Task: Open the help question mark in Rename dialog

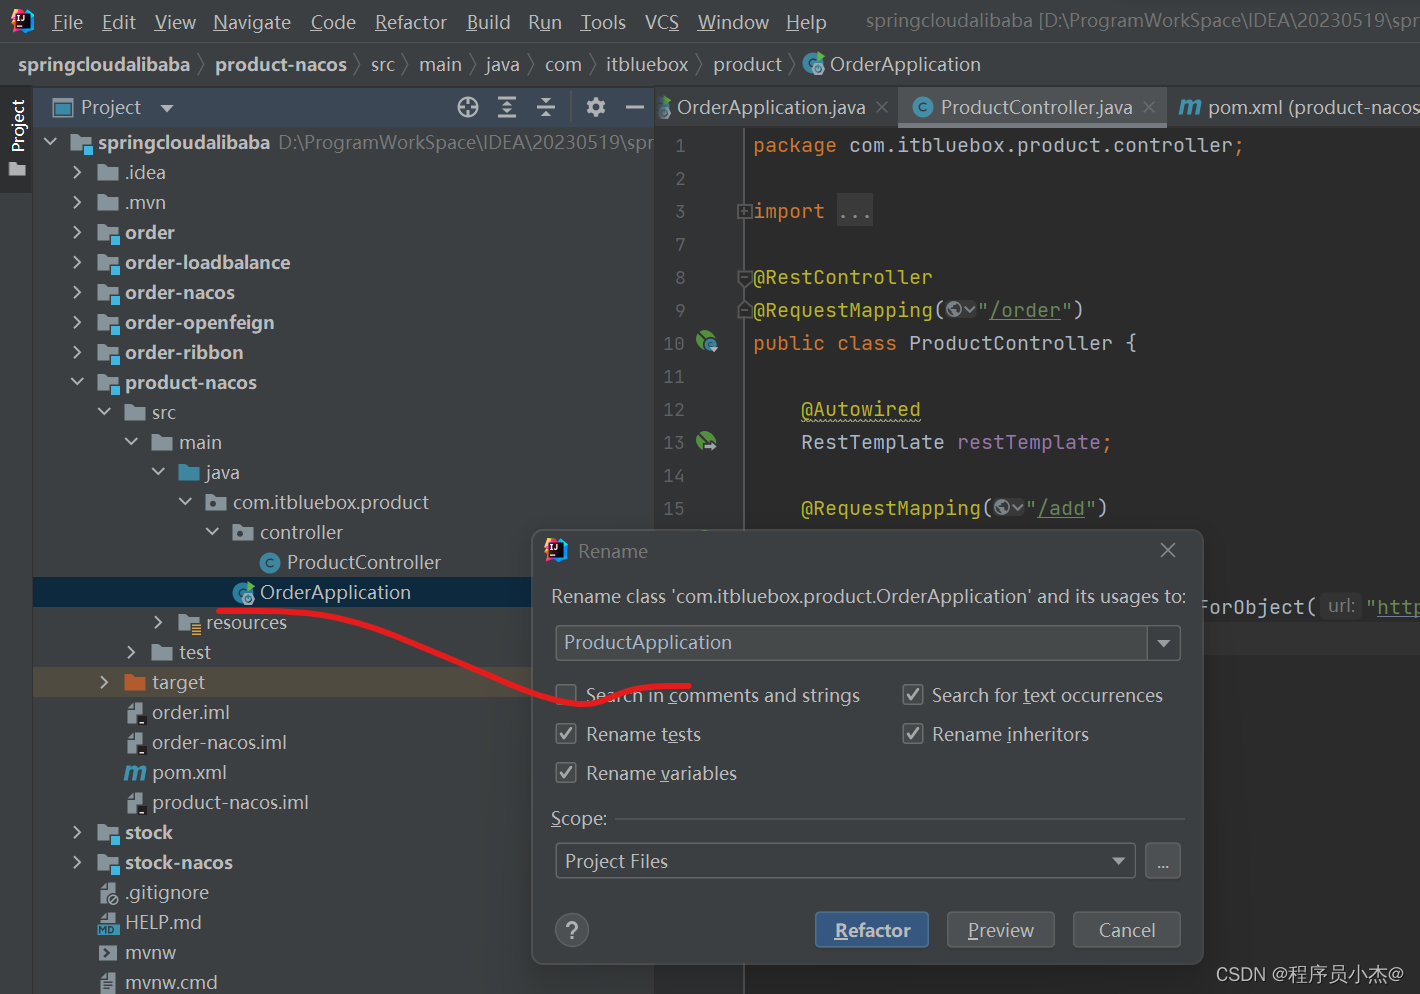Action: [x=572, y=930]
